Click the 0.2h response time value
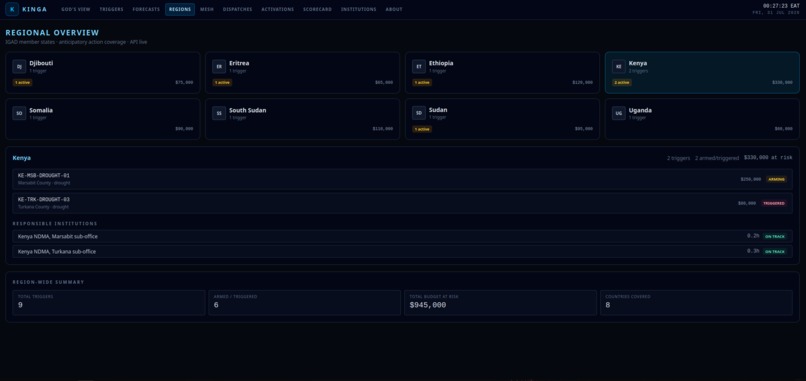Image resolution: width=806 pixels, height=381 pixels. (x=753, y=236)
